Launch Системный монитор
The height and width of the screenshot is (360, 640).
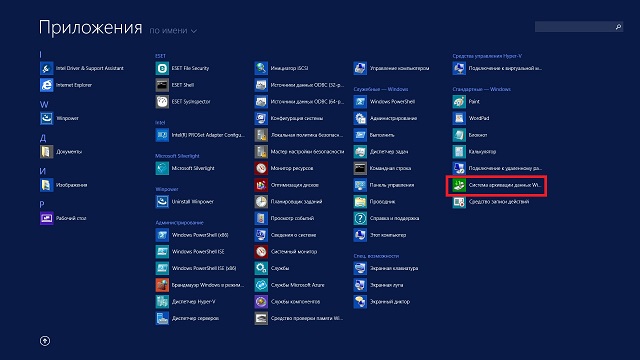[286, 251]
